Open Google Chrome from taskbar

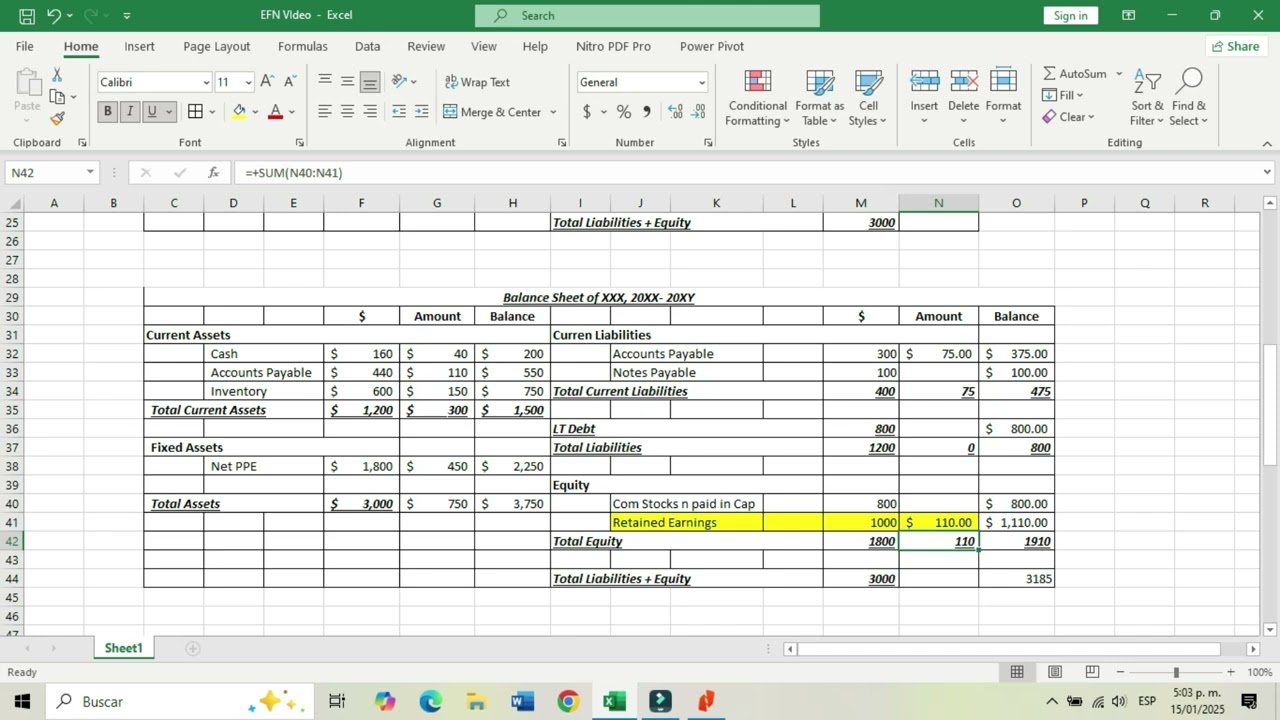[x=568, y=701]
